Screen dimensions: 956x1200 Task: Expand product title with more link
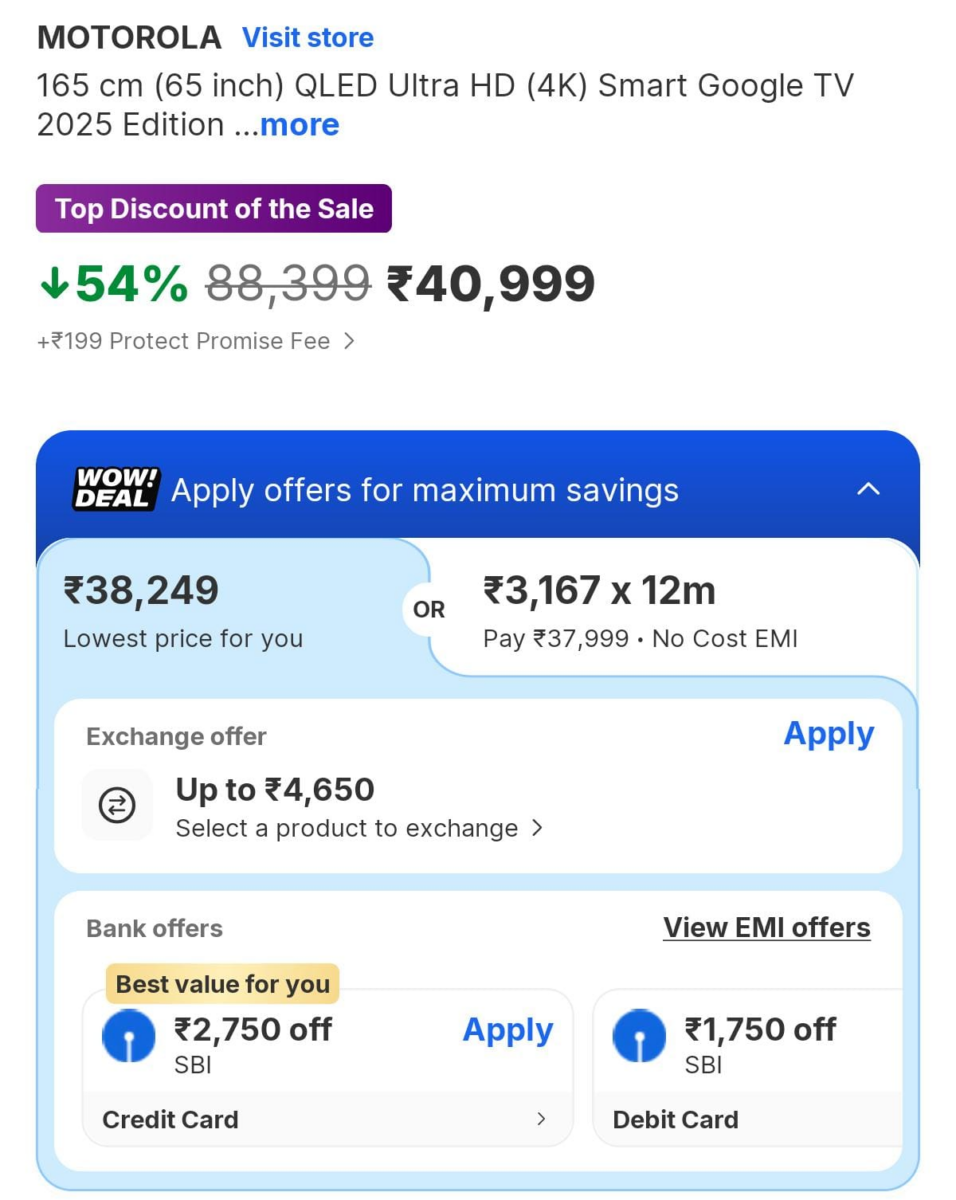[299, 125]
